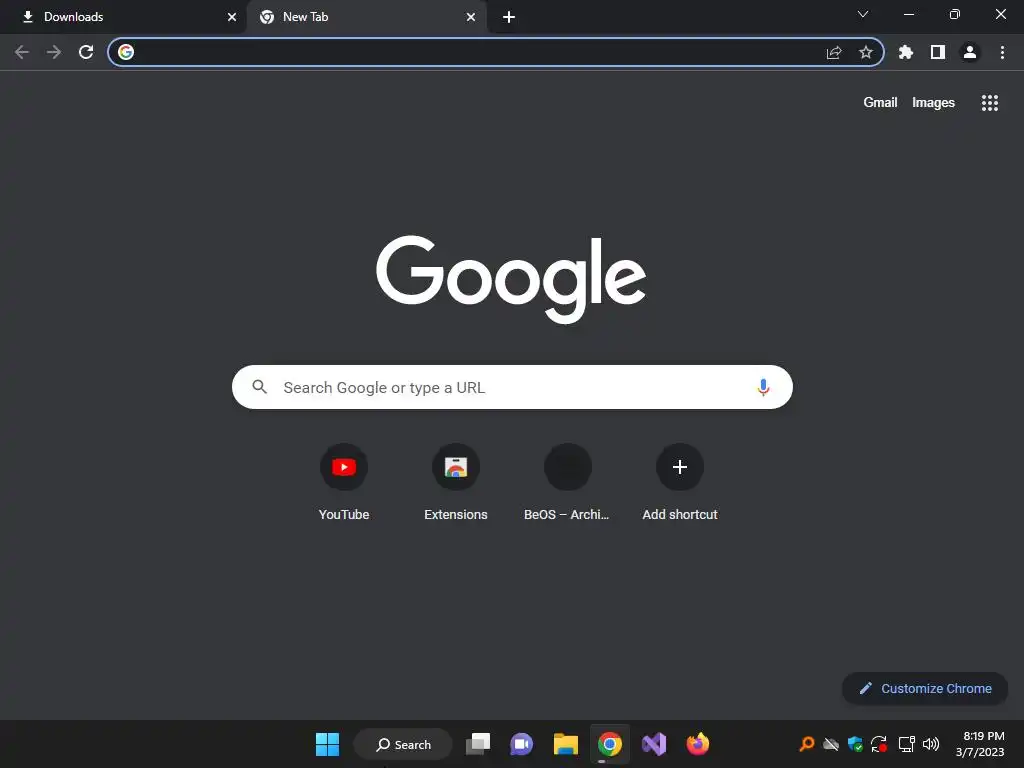Open the Extensions shortcut tile

point(456,482)
